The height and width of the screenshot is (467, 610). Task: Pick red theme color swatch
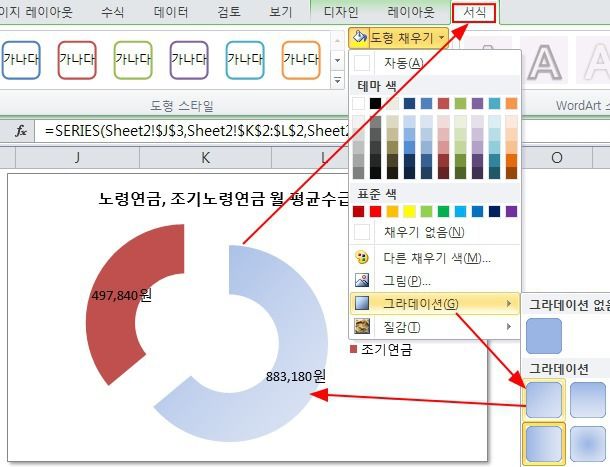443,104
